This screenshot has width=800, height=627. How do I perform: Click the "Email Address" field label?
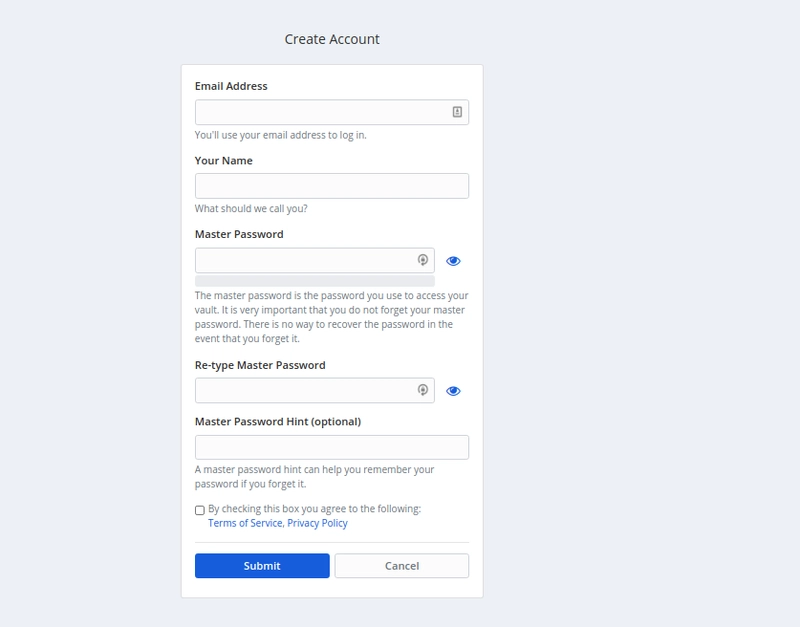coord(231,86)
